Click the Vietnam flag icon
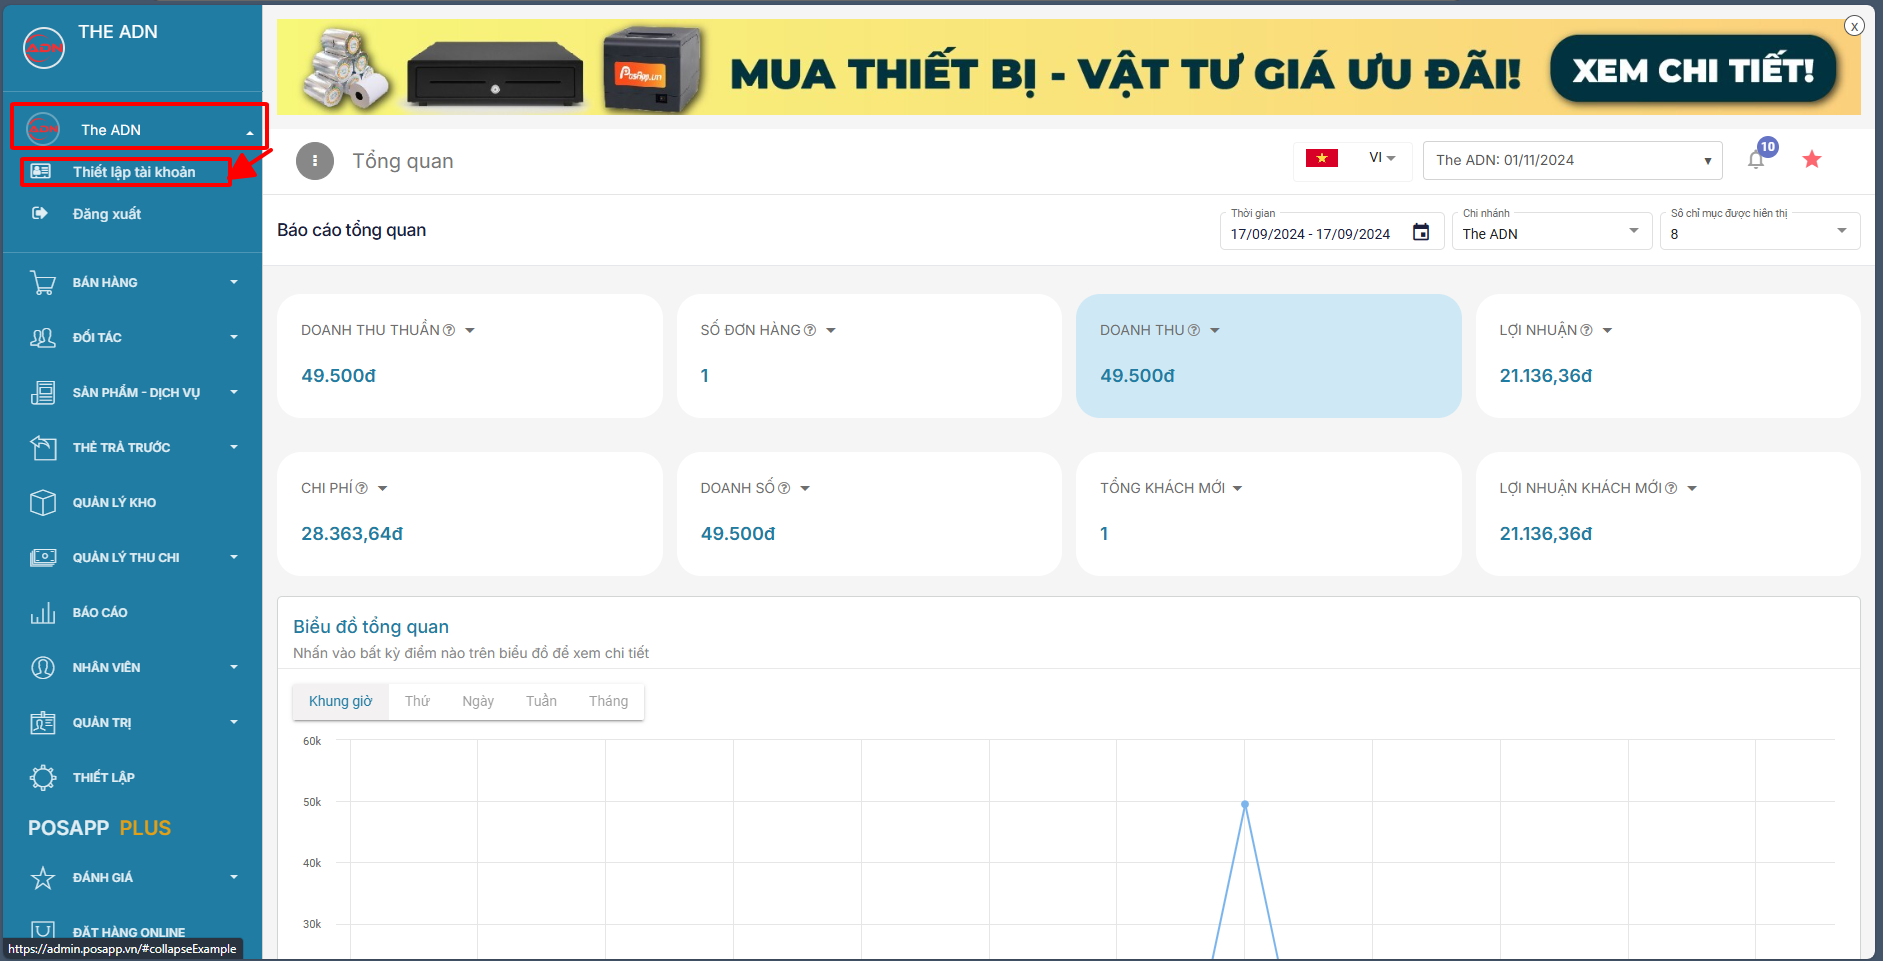 pos(1322,158)
